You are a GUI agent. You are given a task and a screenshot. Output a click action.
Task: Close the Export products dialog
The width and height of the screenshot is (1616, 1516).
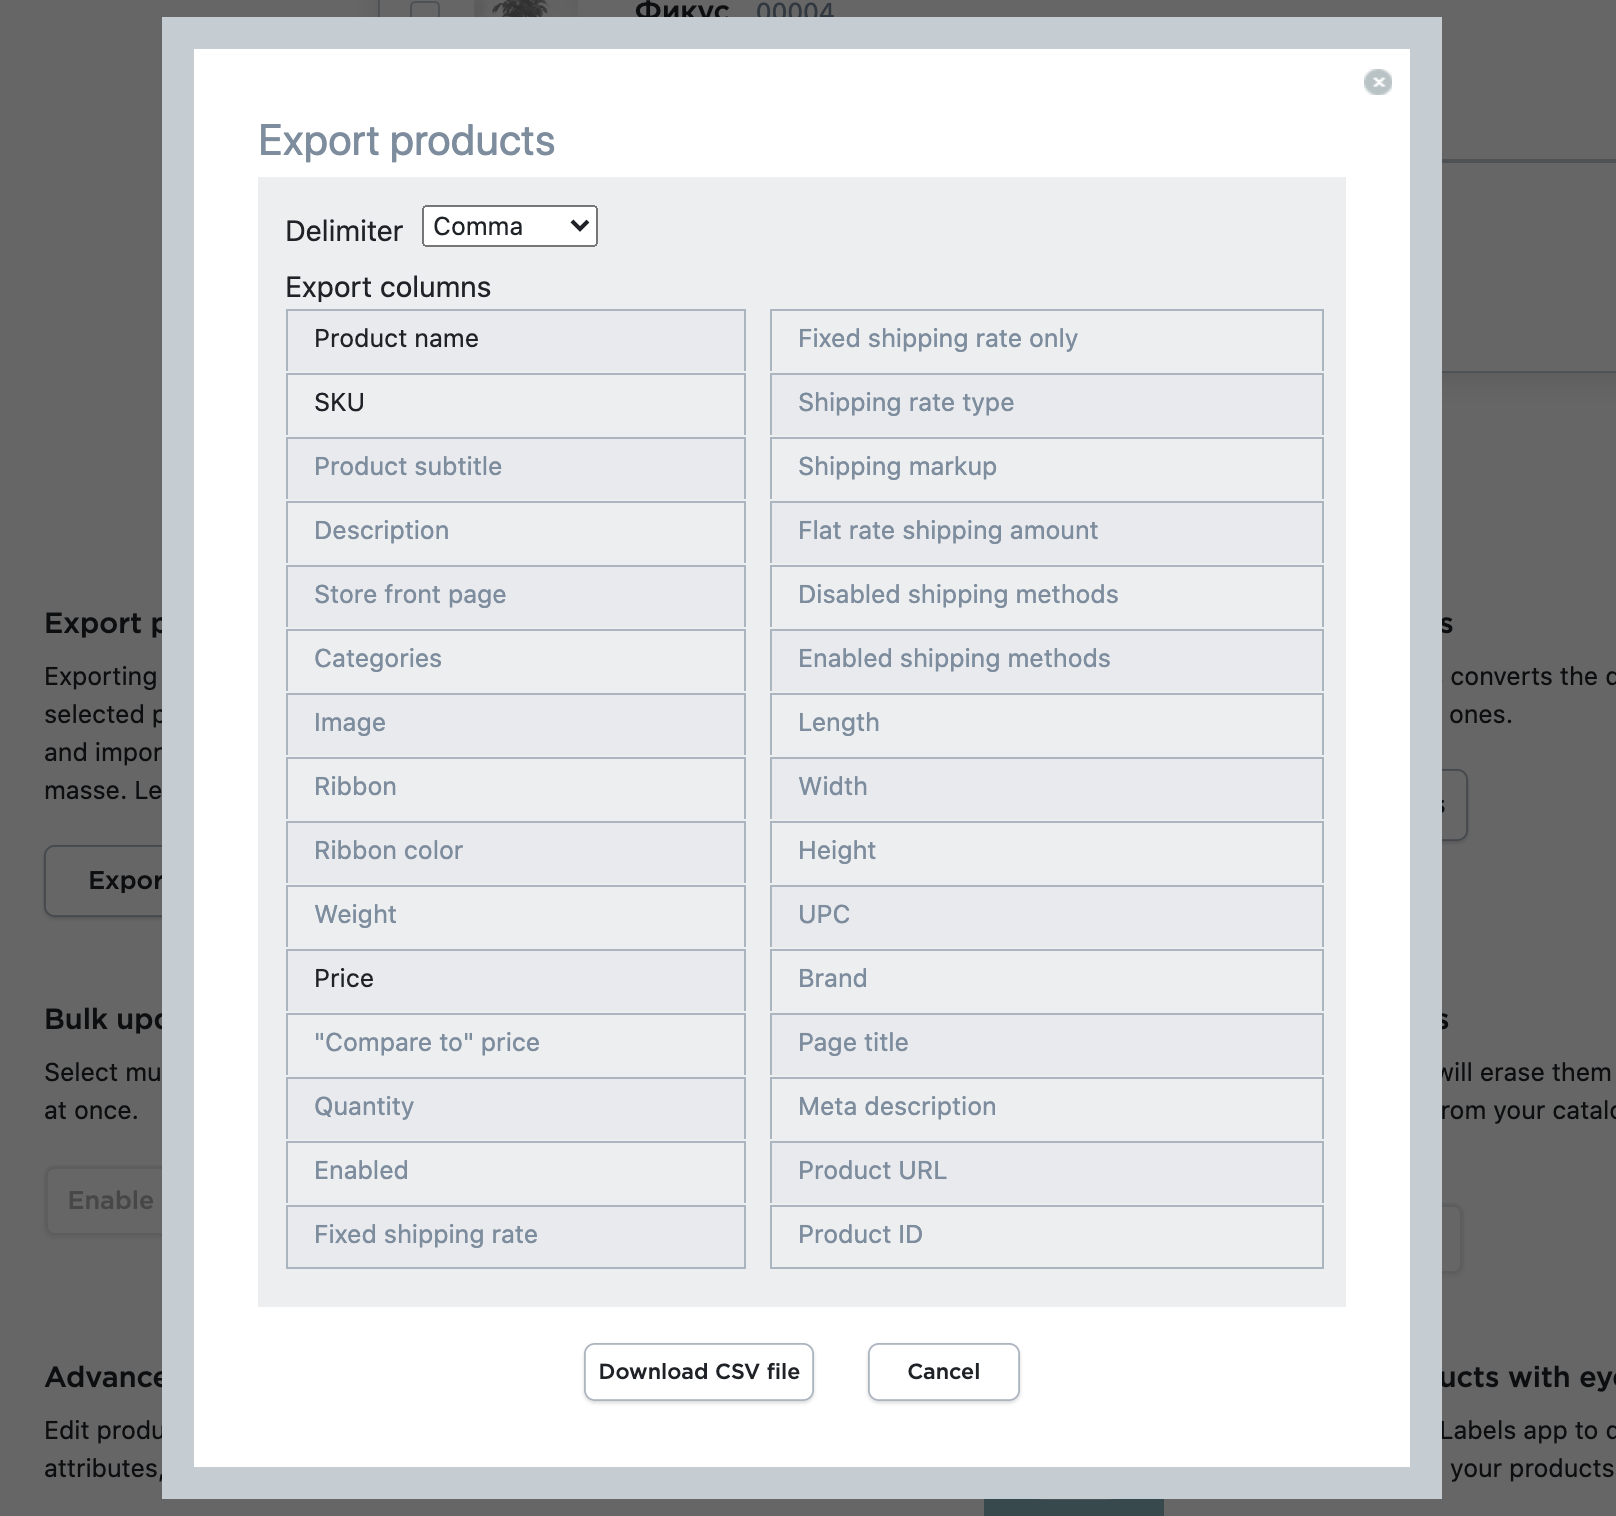[x=1377, y=82]
